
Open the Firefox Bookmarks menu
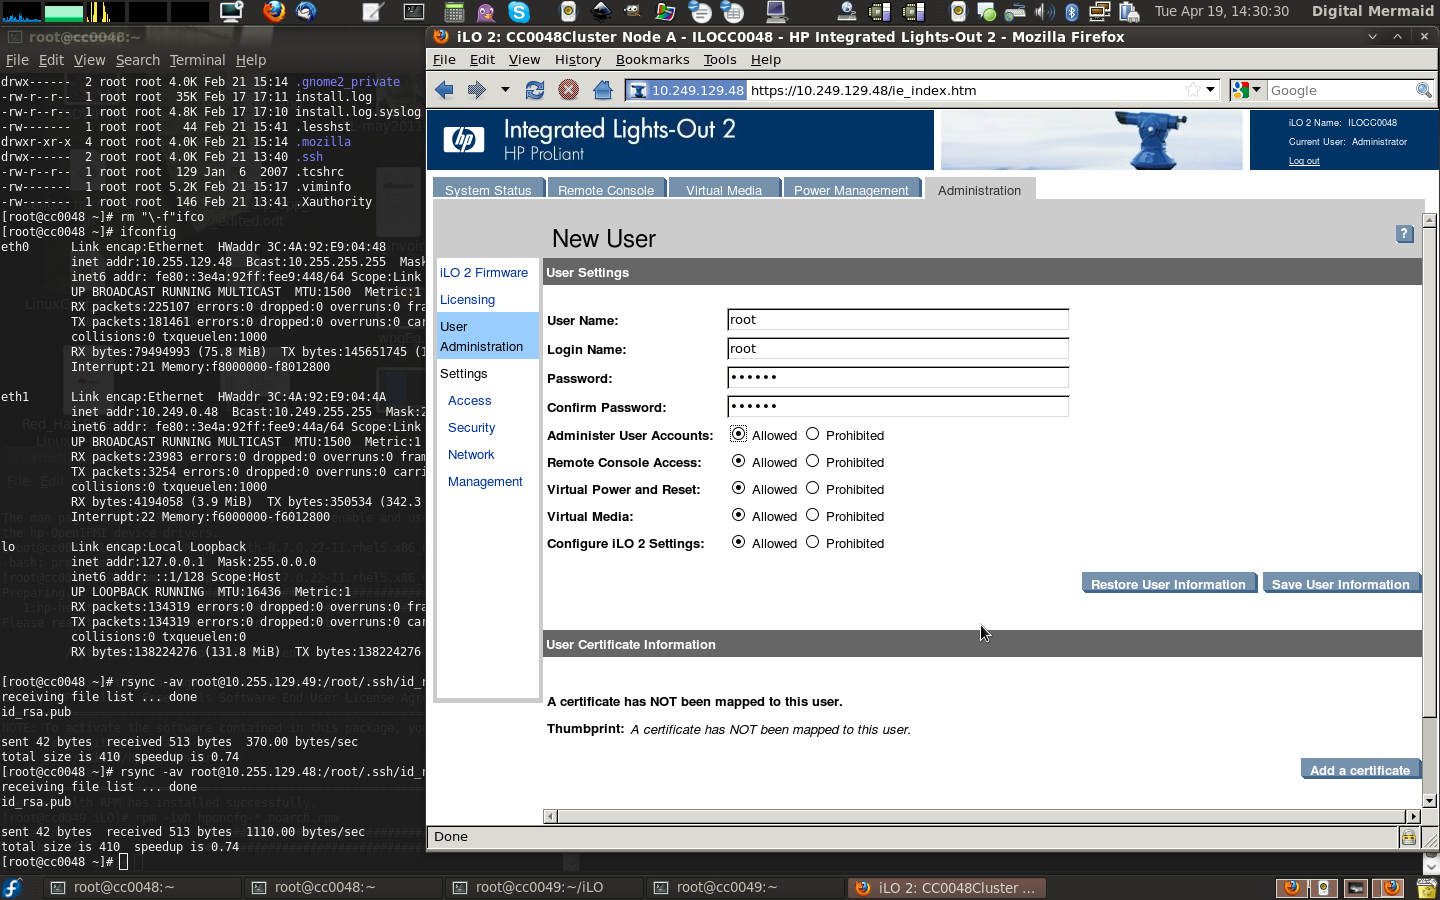(652, 60)
